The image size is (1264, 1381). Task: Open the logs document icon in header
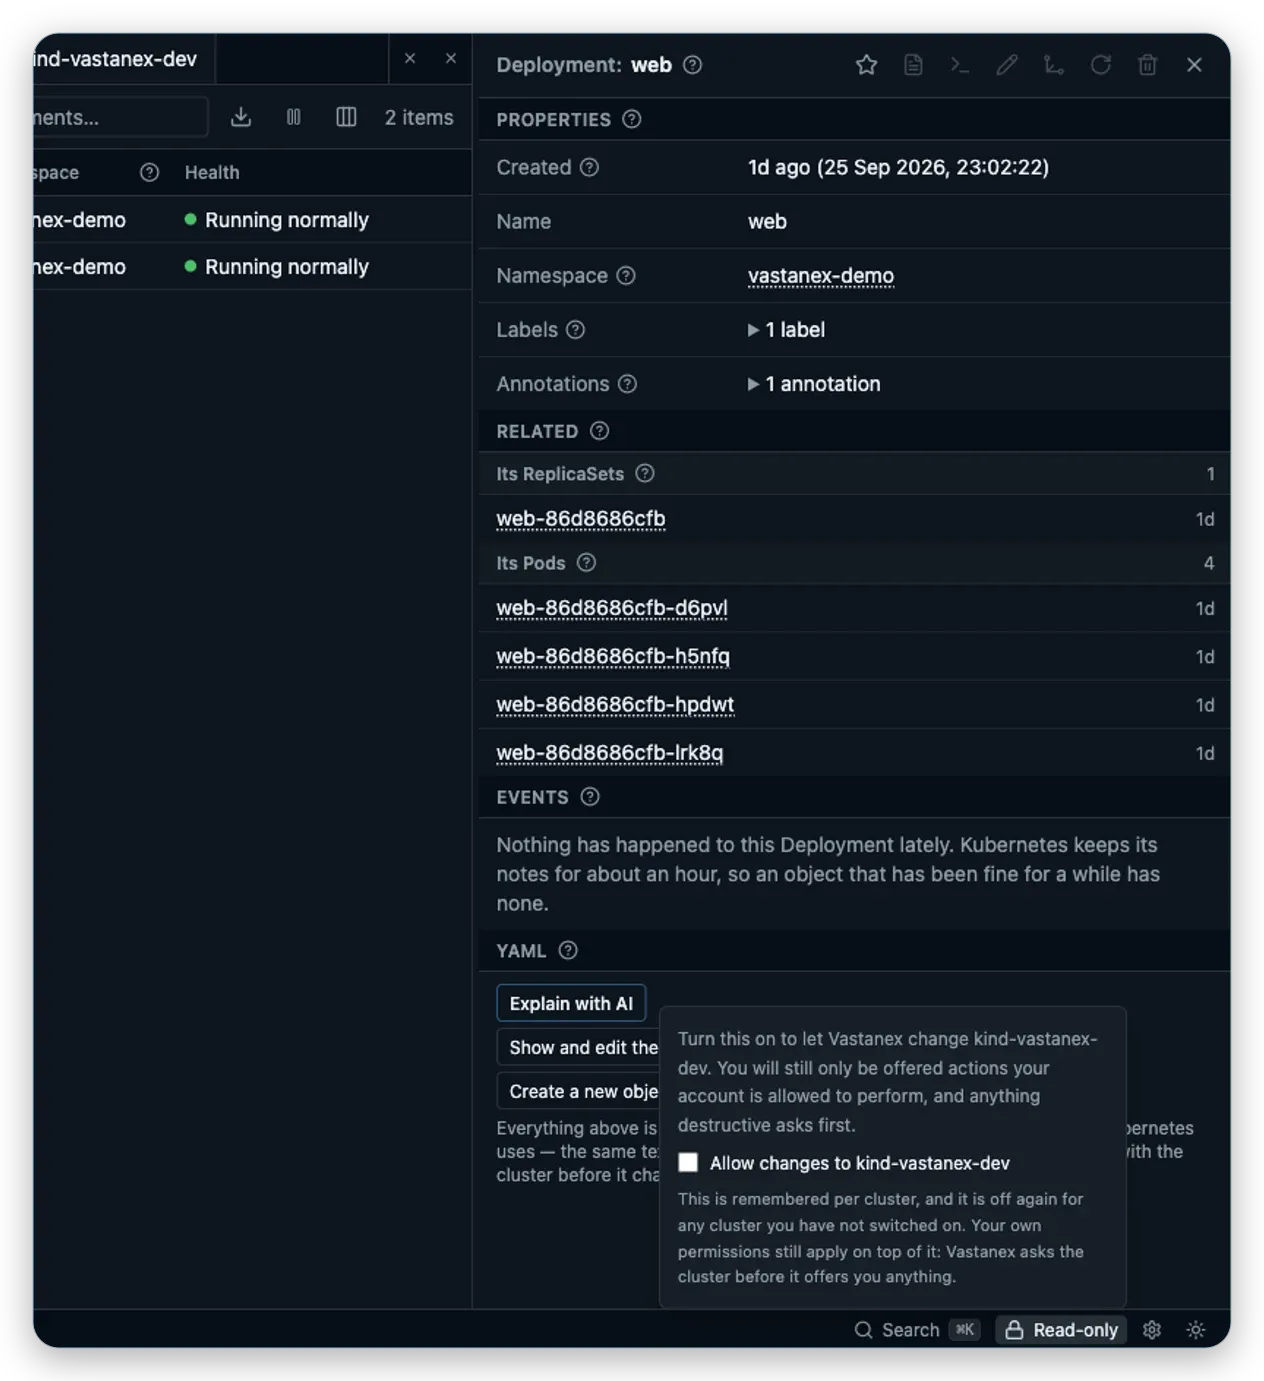(913, 65)
